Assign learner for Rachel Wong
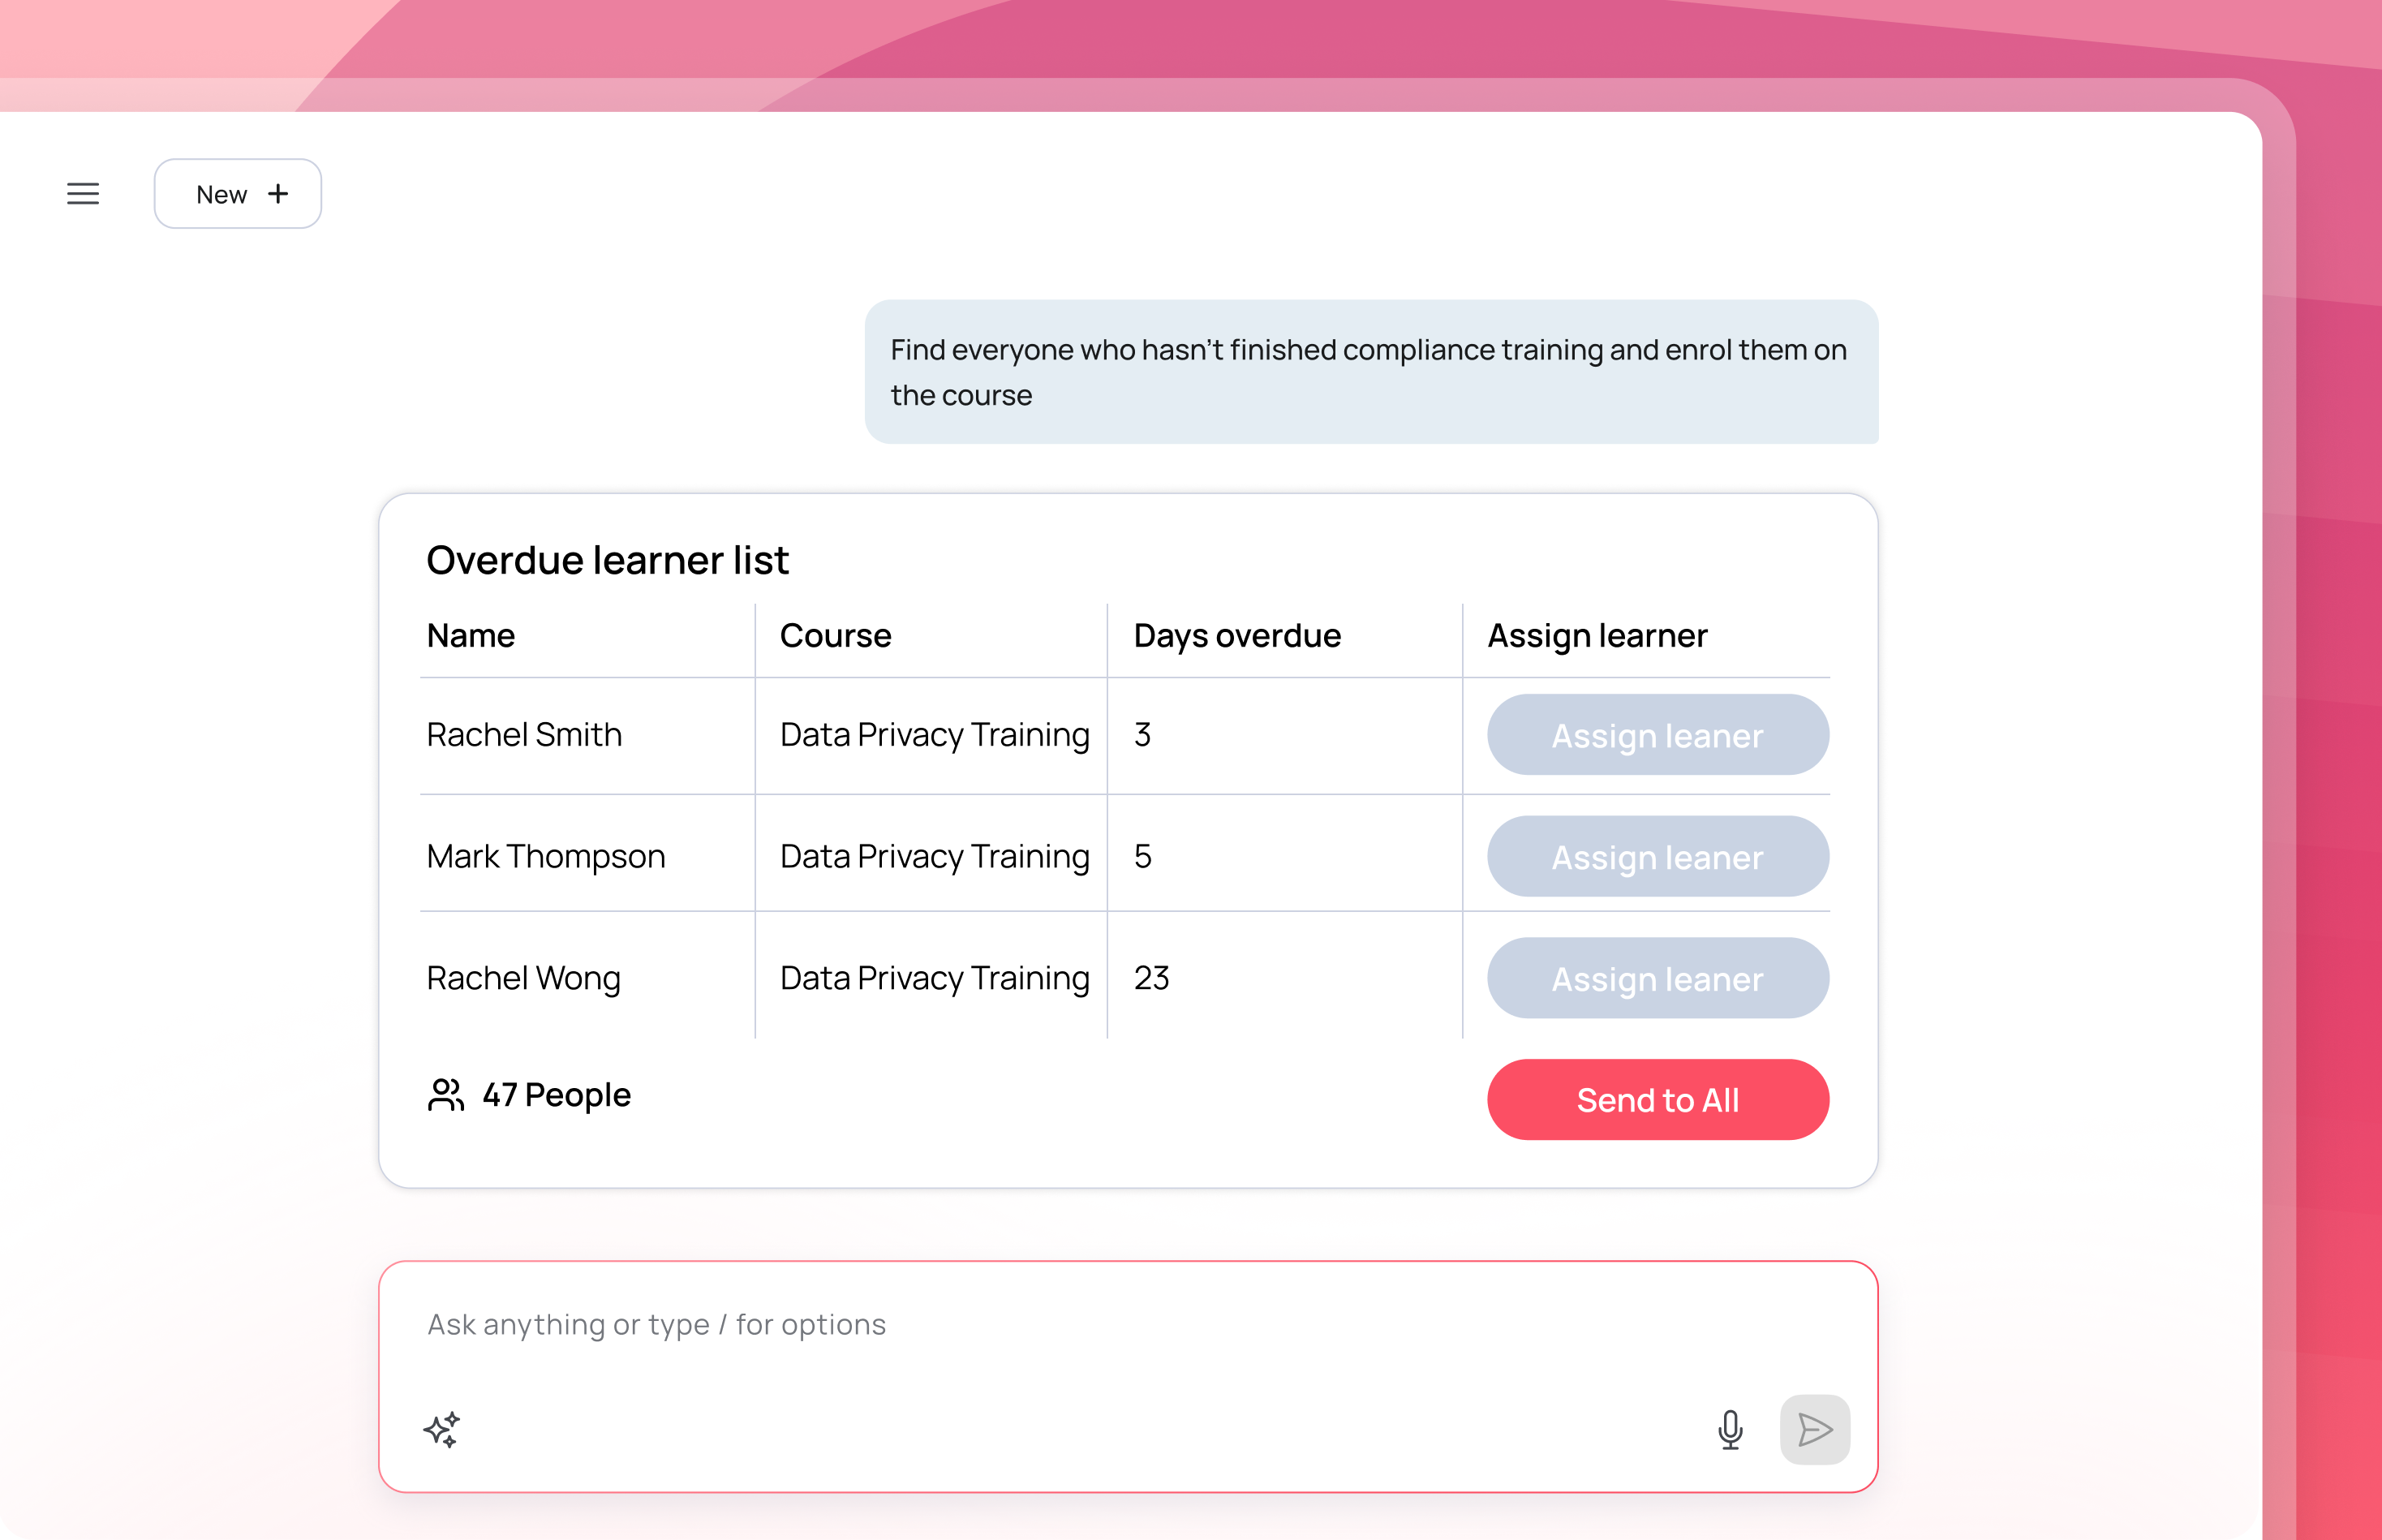The height and width of the screenshot is (1540, 2382). (x=1657, y=979)
